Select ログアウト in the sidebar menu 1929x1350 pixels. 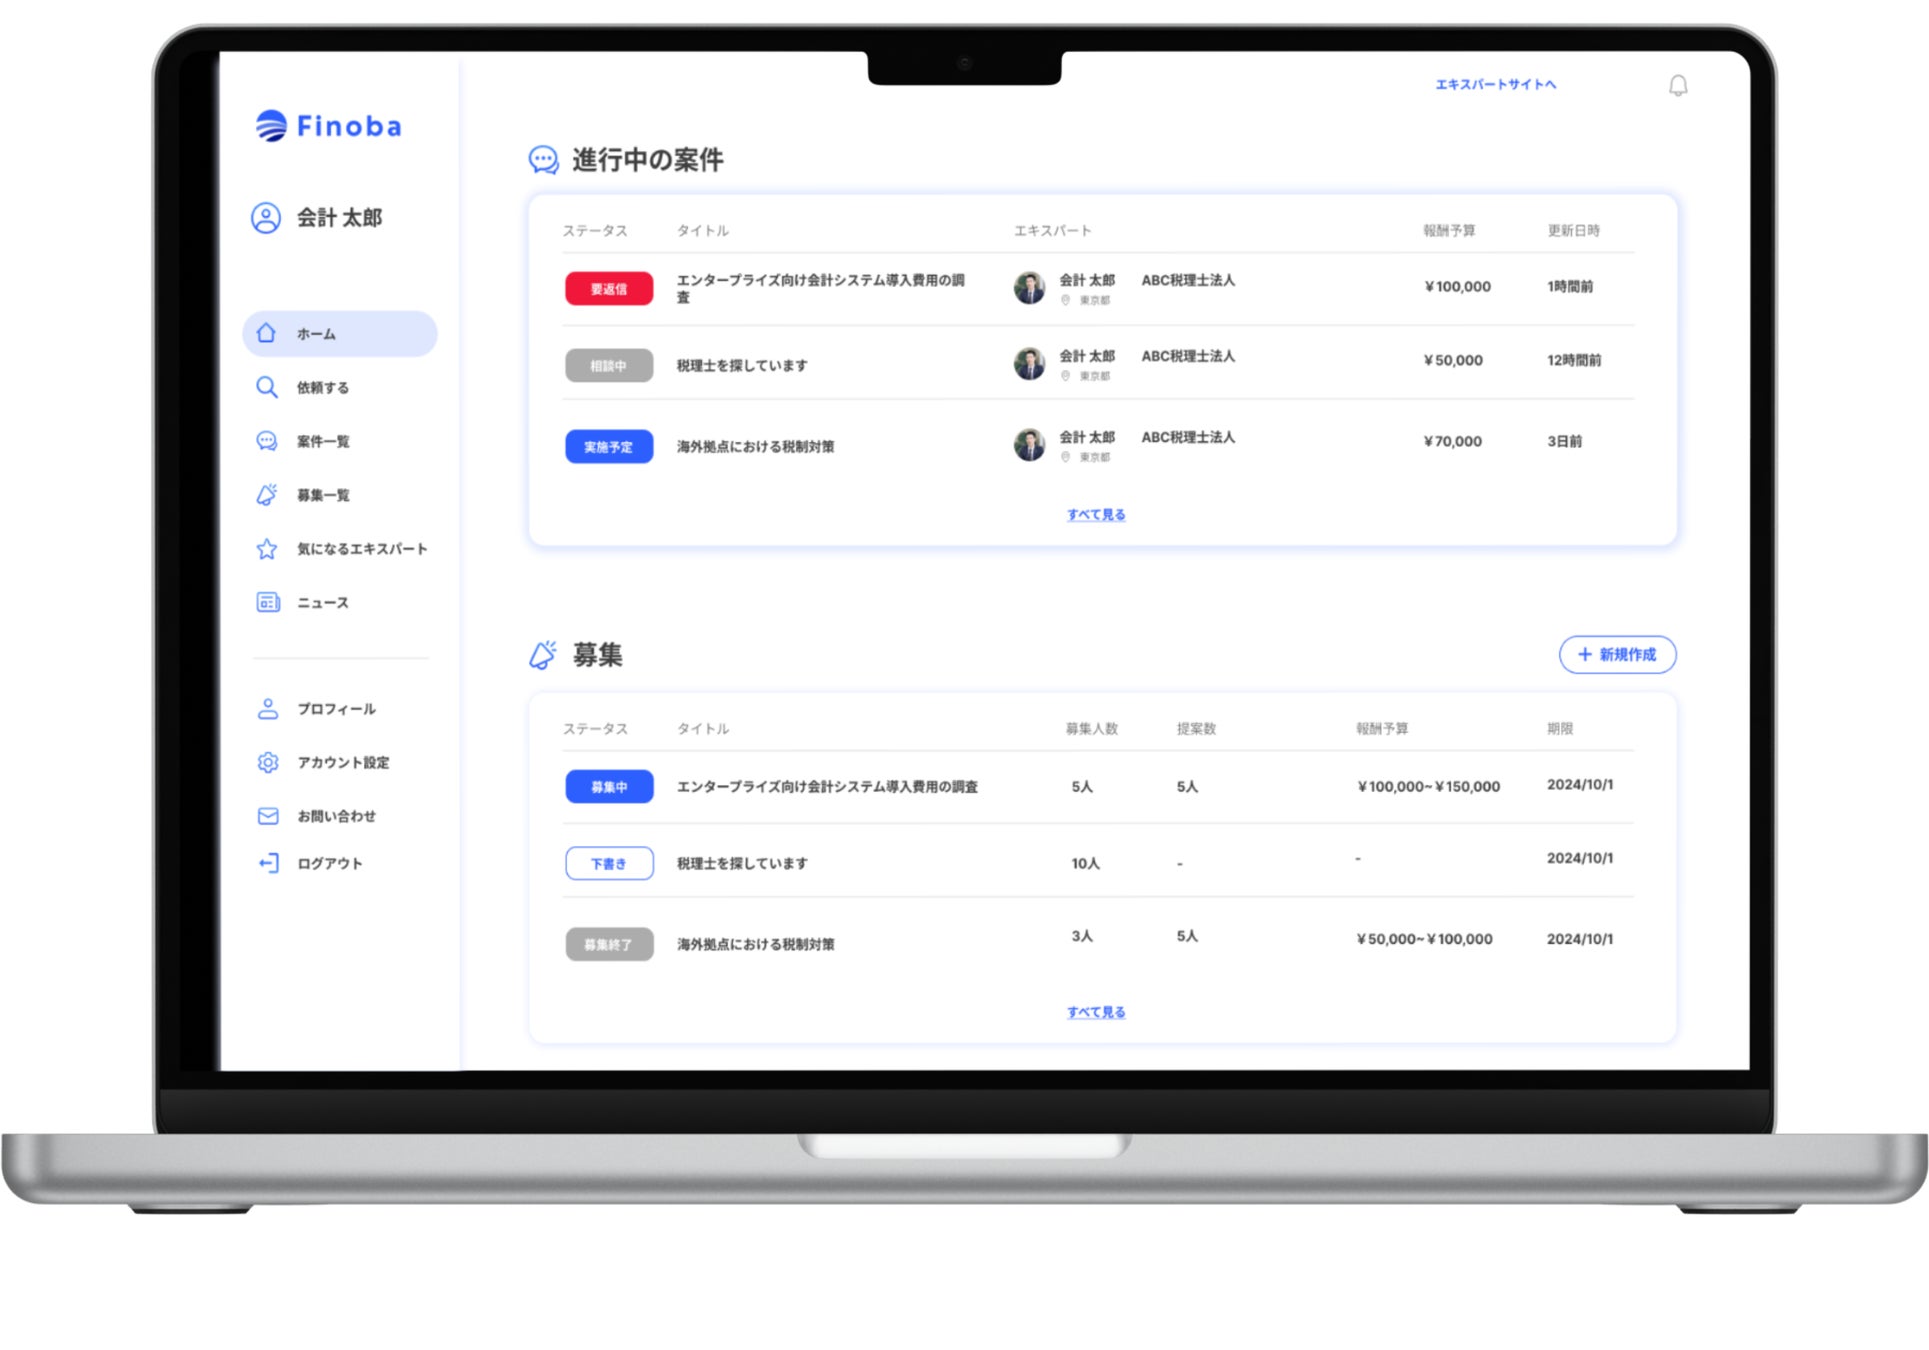coord(329,863)
